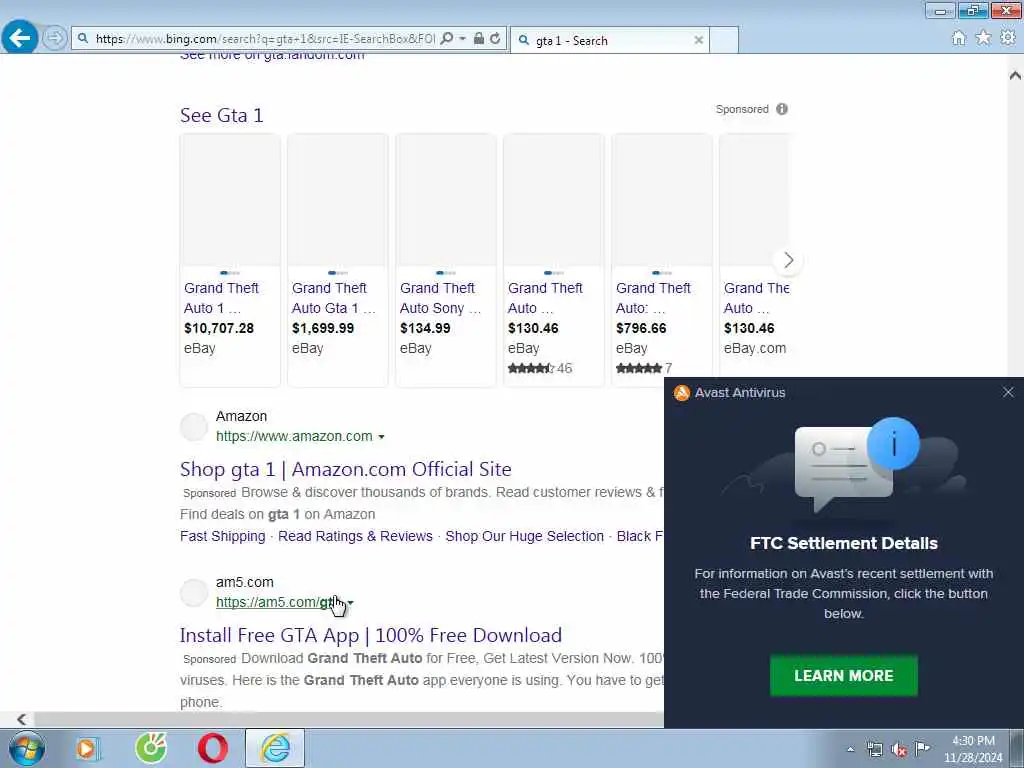Click the Amazon site favicon
The image size is (1024, 768).
194,427
